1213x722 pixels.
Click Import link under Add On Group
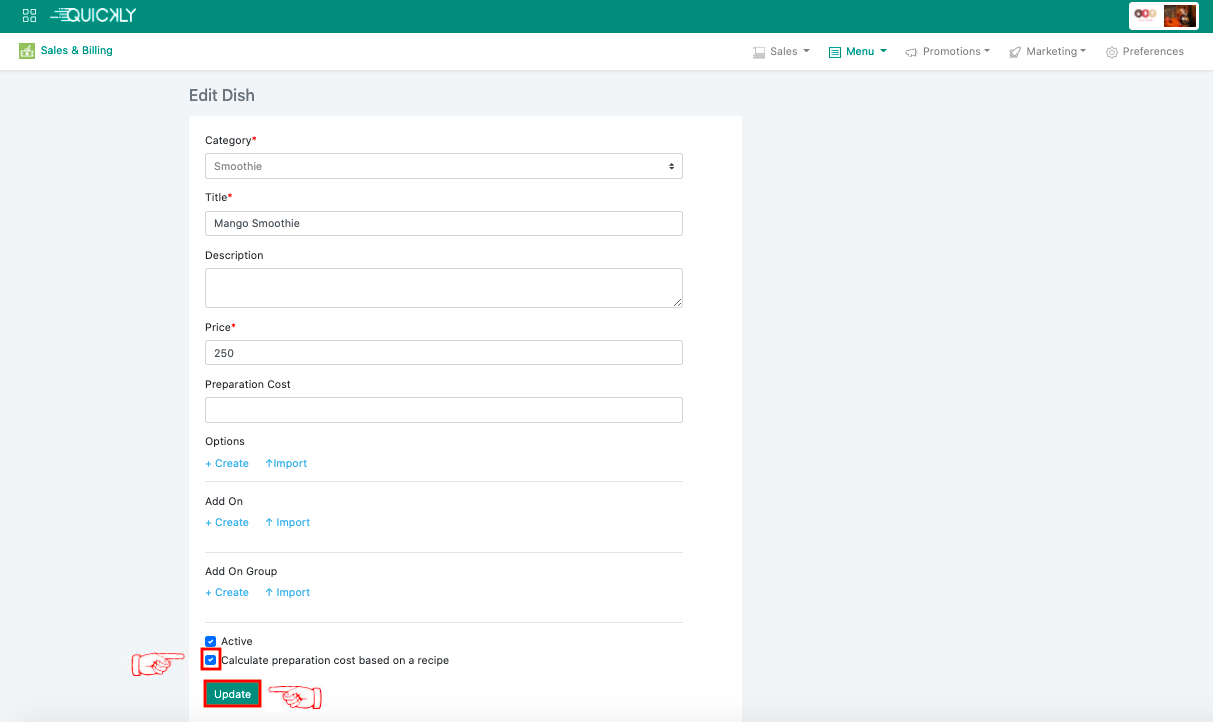click(288, 592)
